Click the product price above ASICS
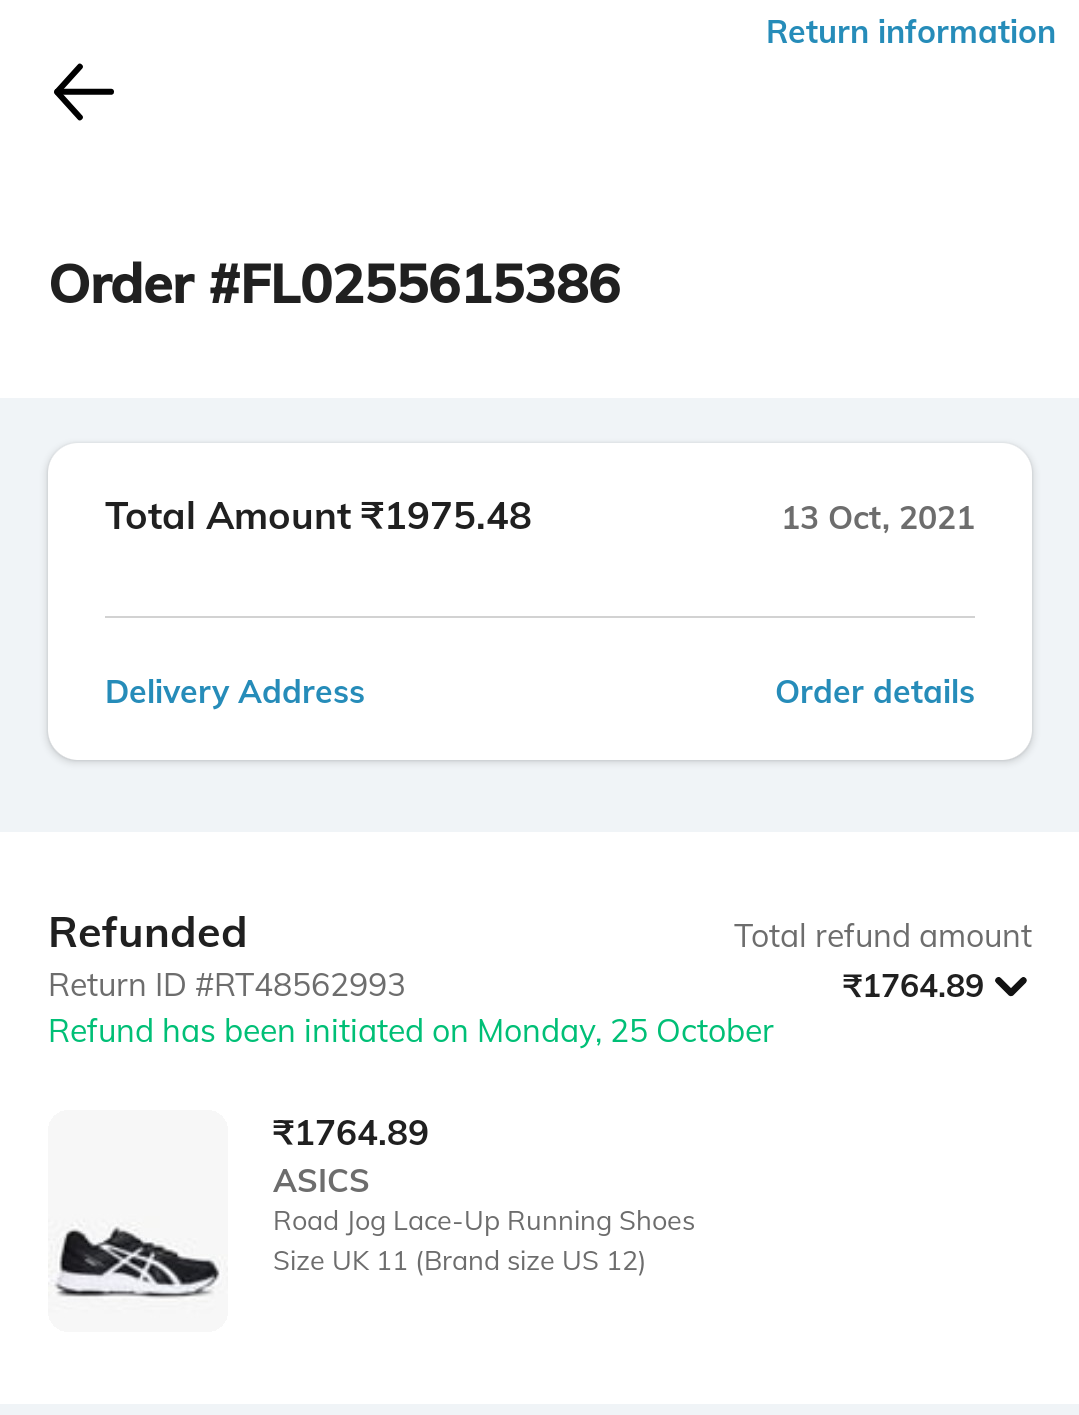 [350, 1133]
